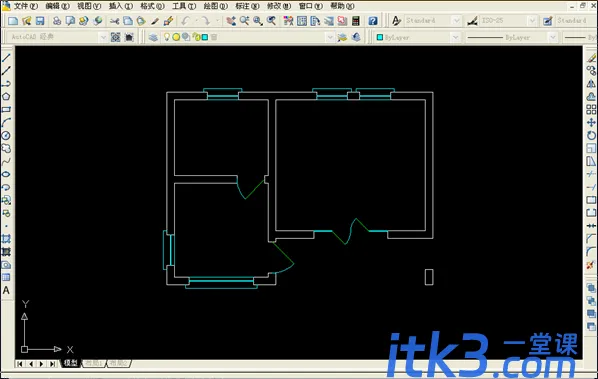598x379 pixels.
Task: Toggle the layer freeze sun icon
Action: (x=176, y=37)
